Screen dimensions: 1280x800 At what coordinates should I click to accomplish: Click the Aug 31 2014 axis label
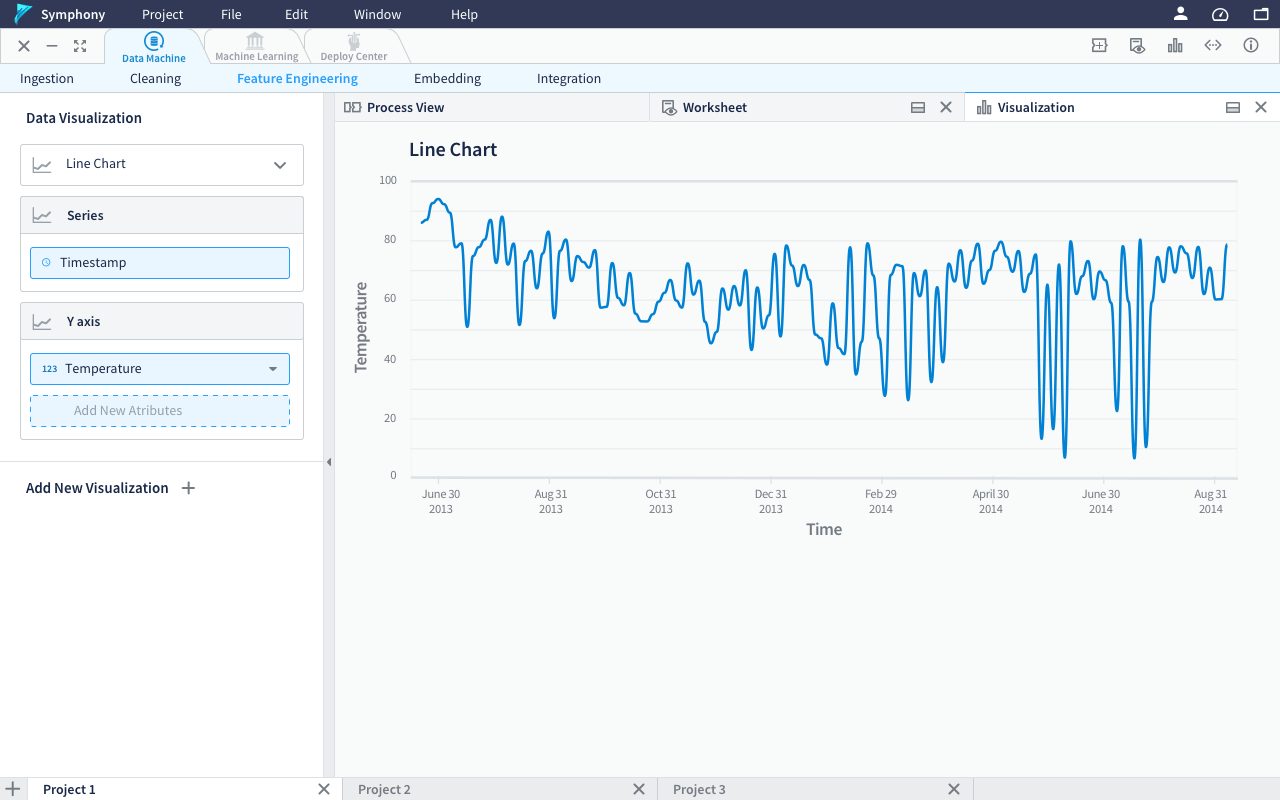(1211, 501)
